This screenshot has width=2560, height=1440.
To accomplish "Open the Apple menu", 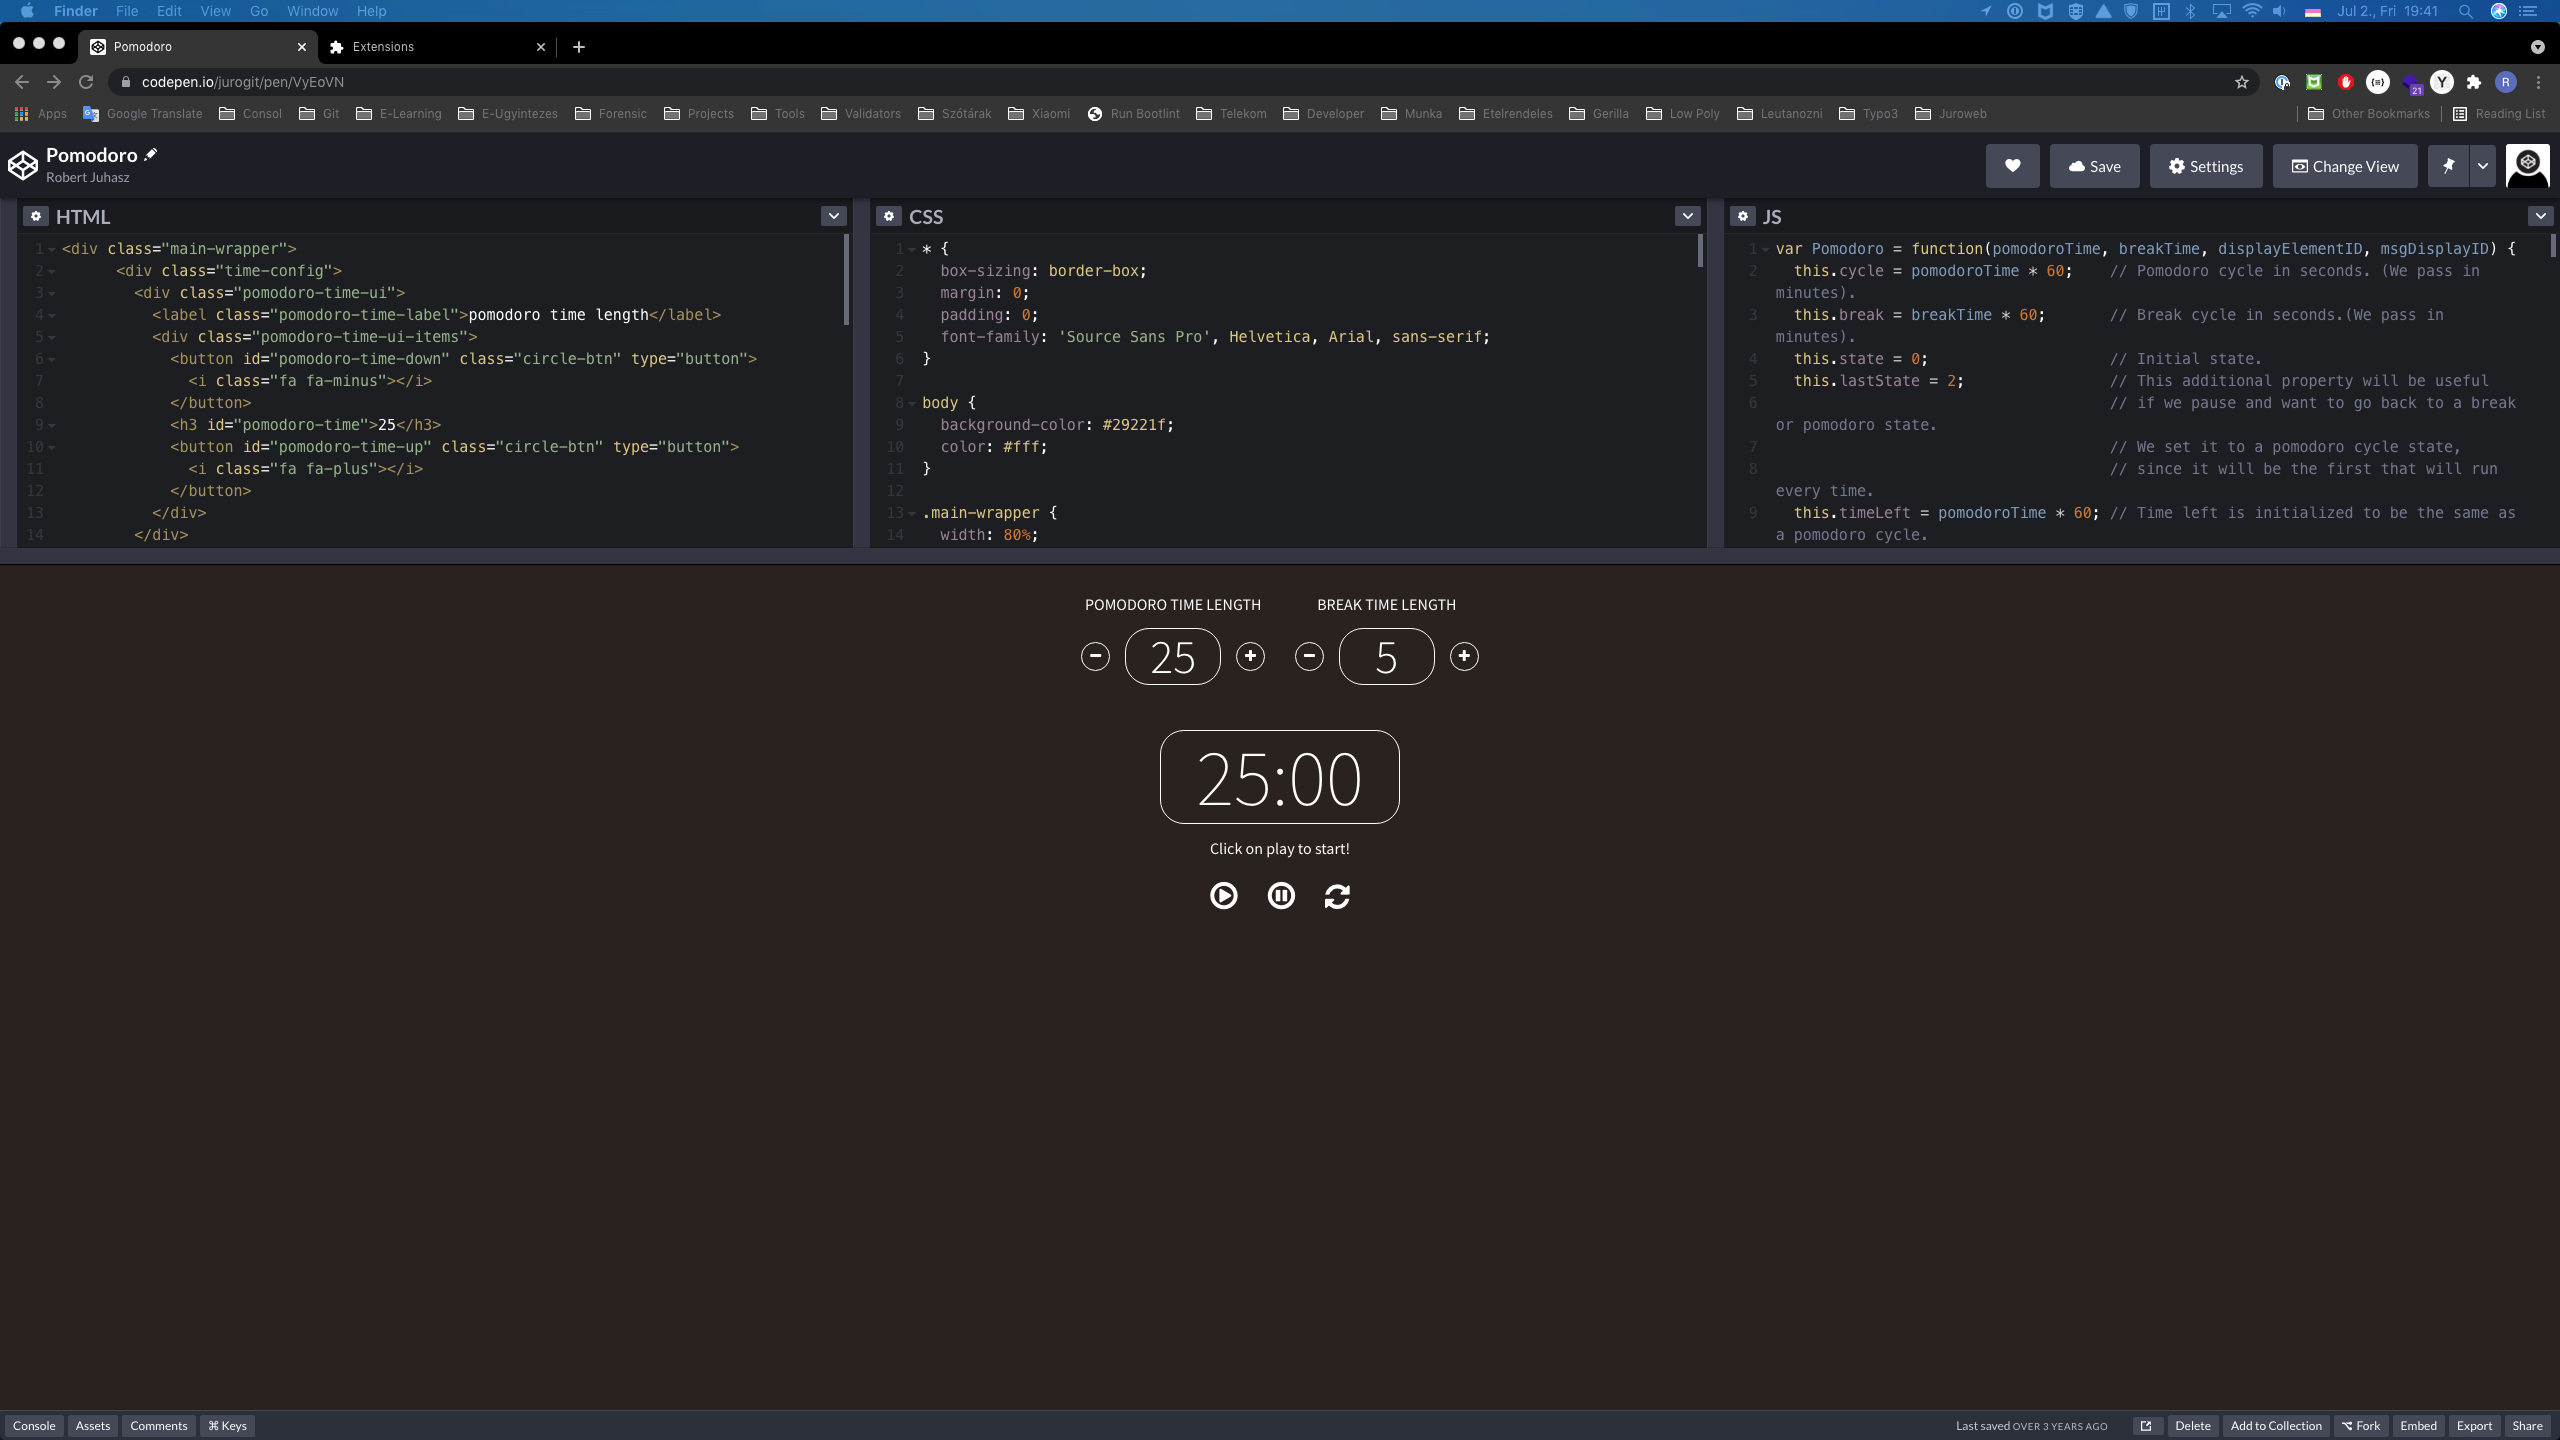I will coord(27,11).
